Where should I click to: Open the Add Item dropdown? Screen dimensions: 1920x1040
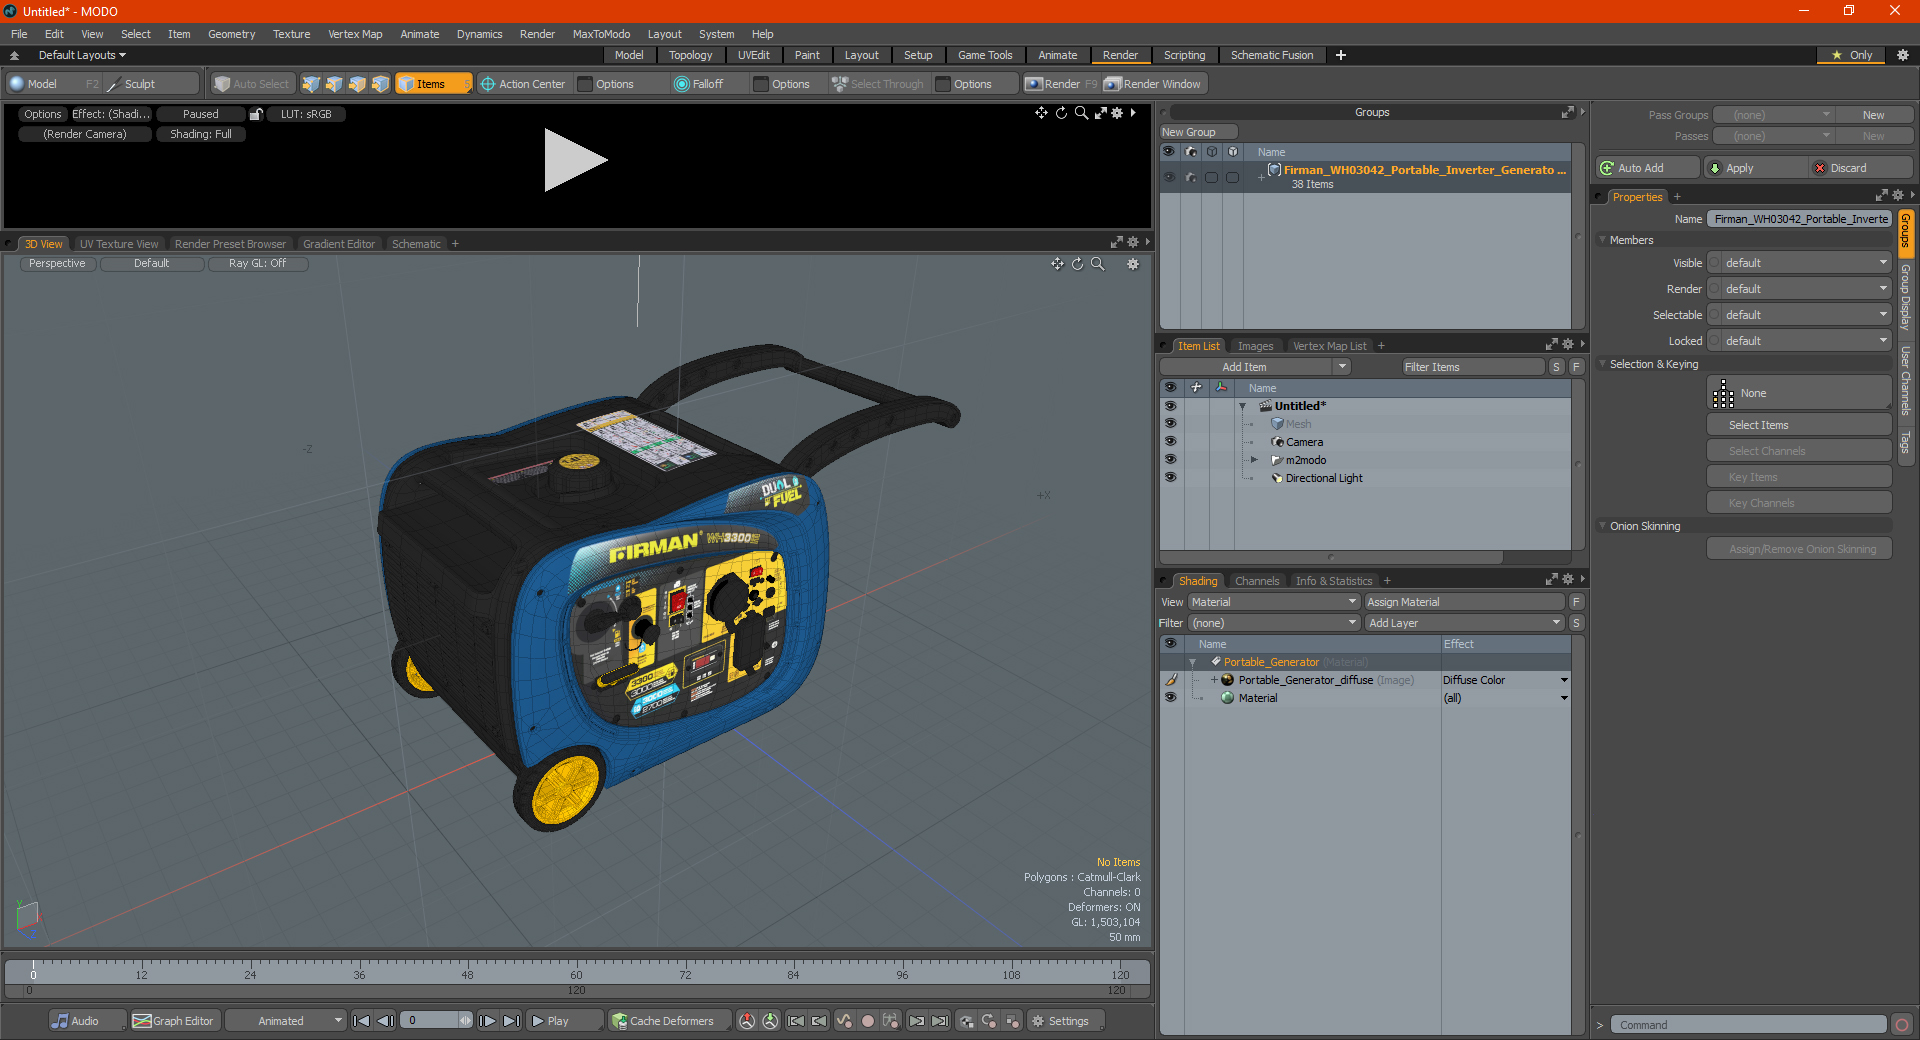(1256, 367)
